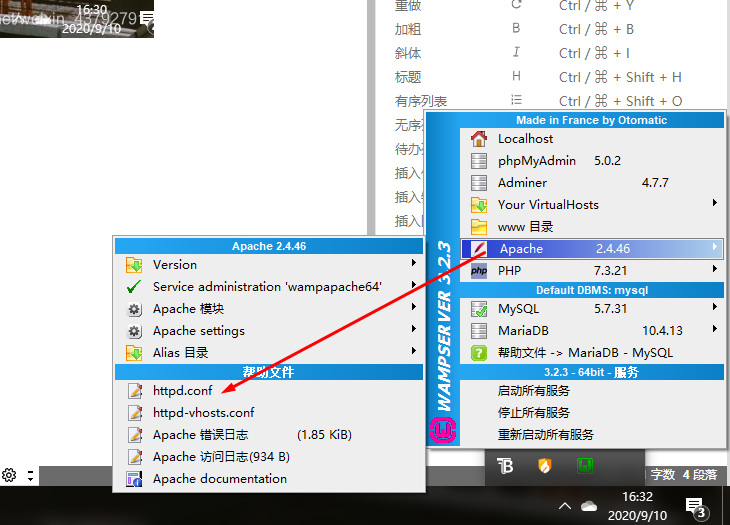Click the Apache documentation icon
Image resolution: width=730 pixels, height=525 pixels.
tap(134, 479)
